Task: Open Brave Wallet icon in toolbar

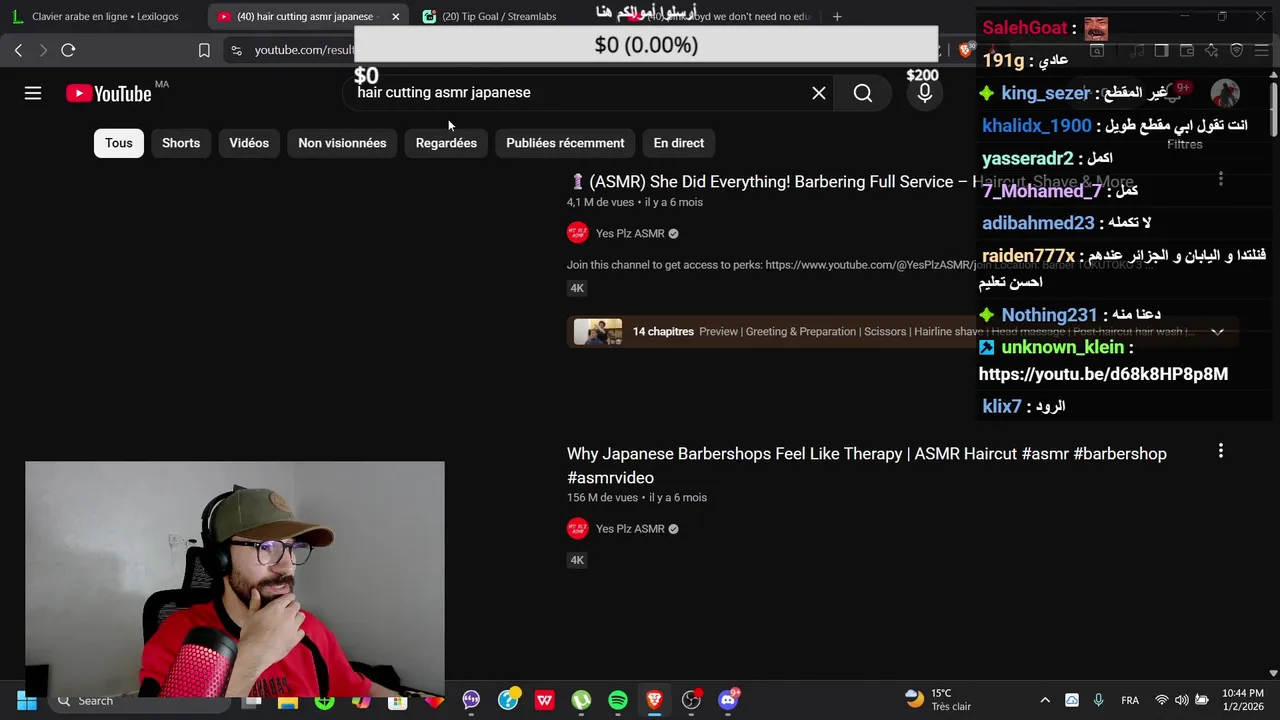Action: 1187,50
